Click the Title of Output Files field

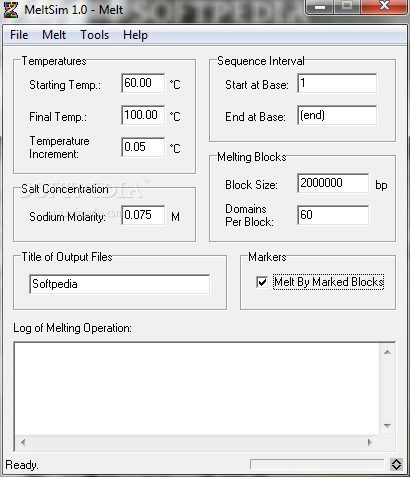[x=120, y=284]
